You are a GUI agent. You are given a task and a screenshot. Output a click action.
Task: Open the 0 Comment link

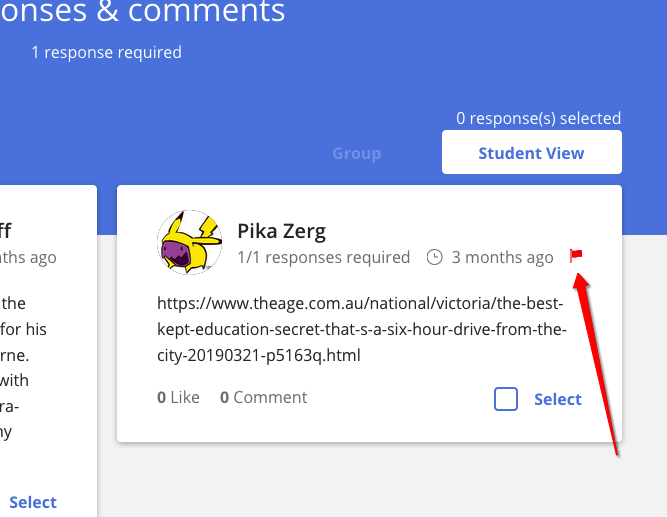(263, 397)
